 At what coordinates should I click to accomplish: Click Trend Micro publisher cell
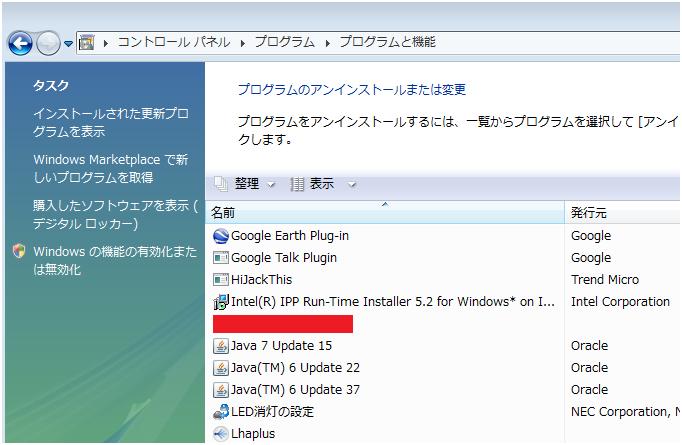605,280
